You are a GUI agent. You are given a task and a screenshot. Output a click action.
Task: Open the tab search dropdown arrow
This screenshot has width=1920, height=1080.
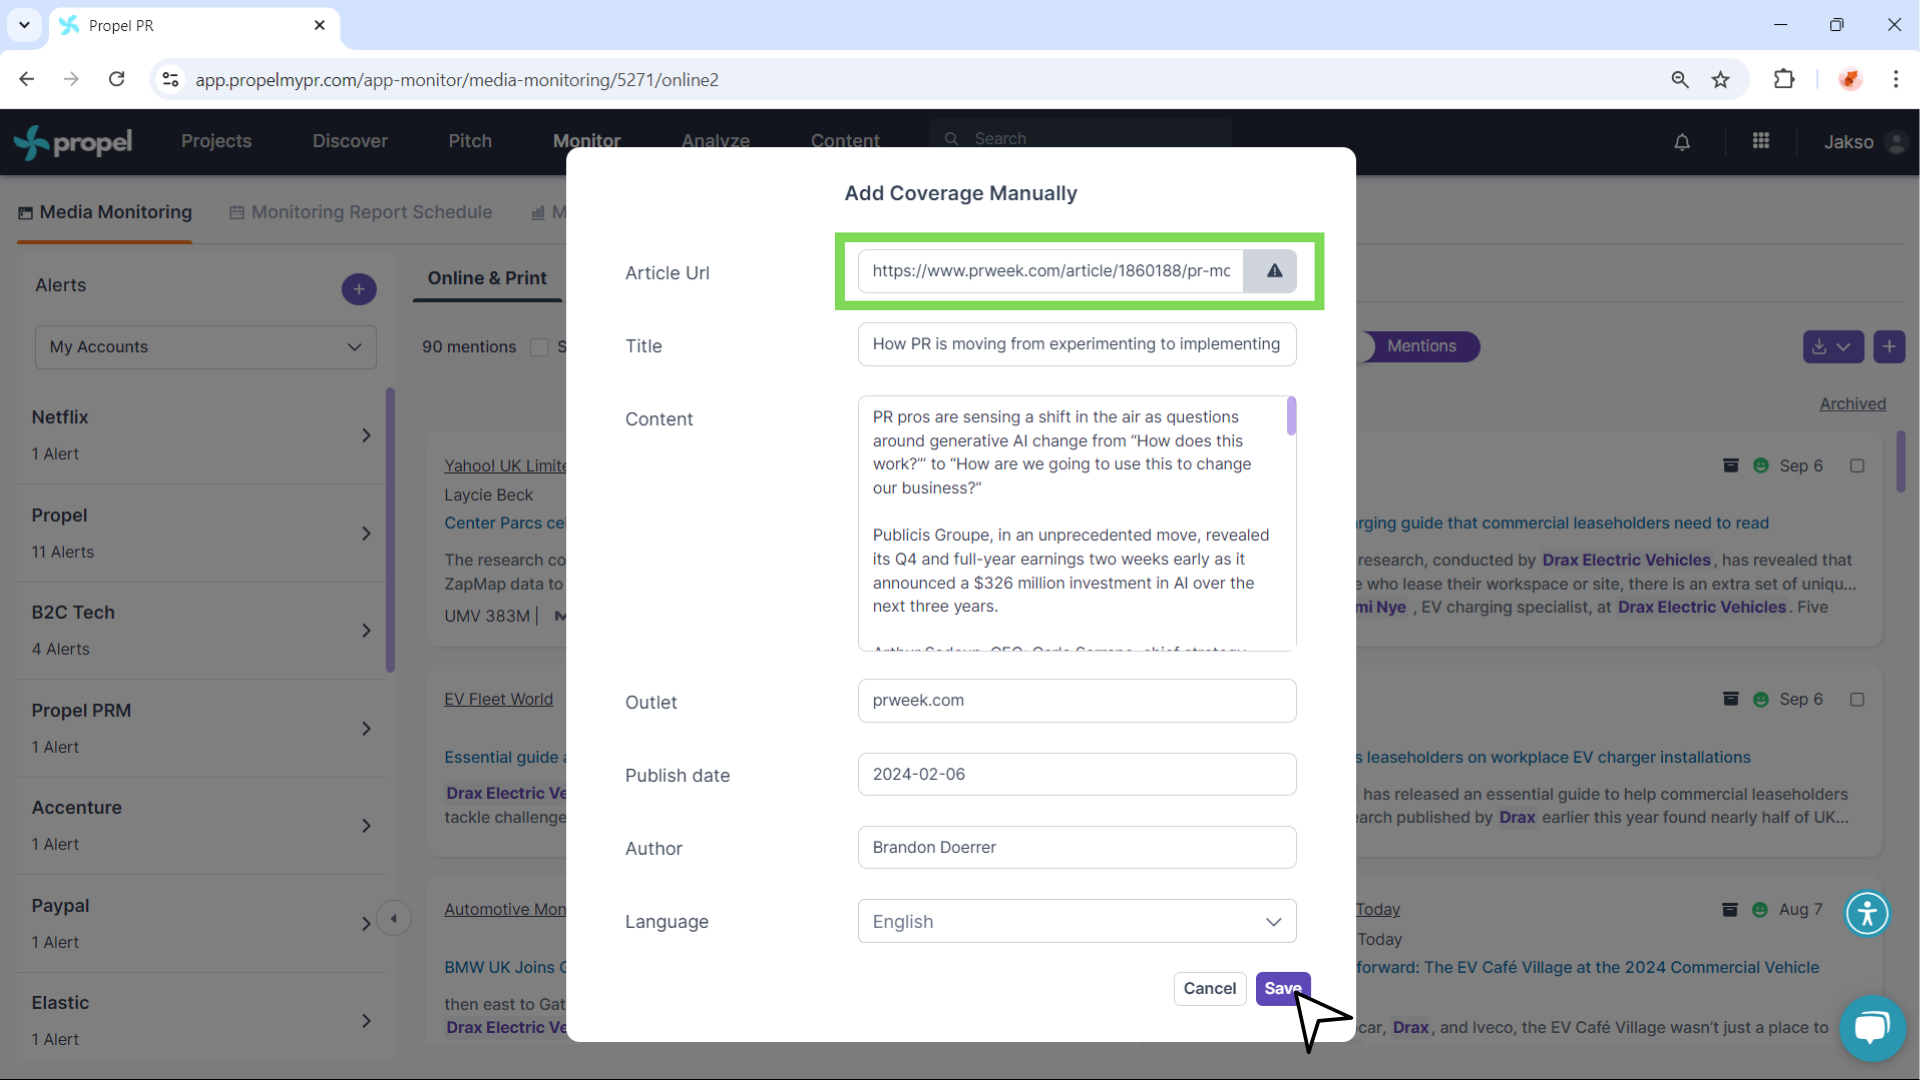tap(24, 25)
